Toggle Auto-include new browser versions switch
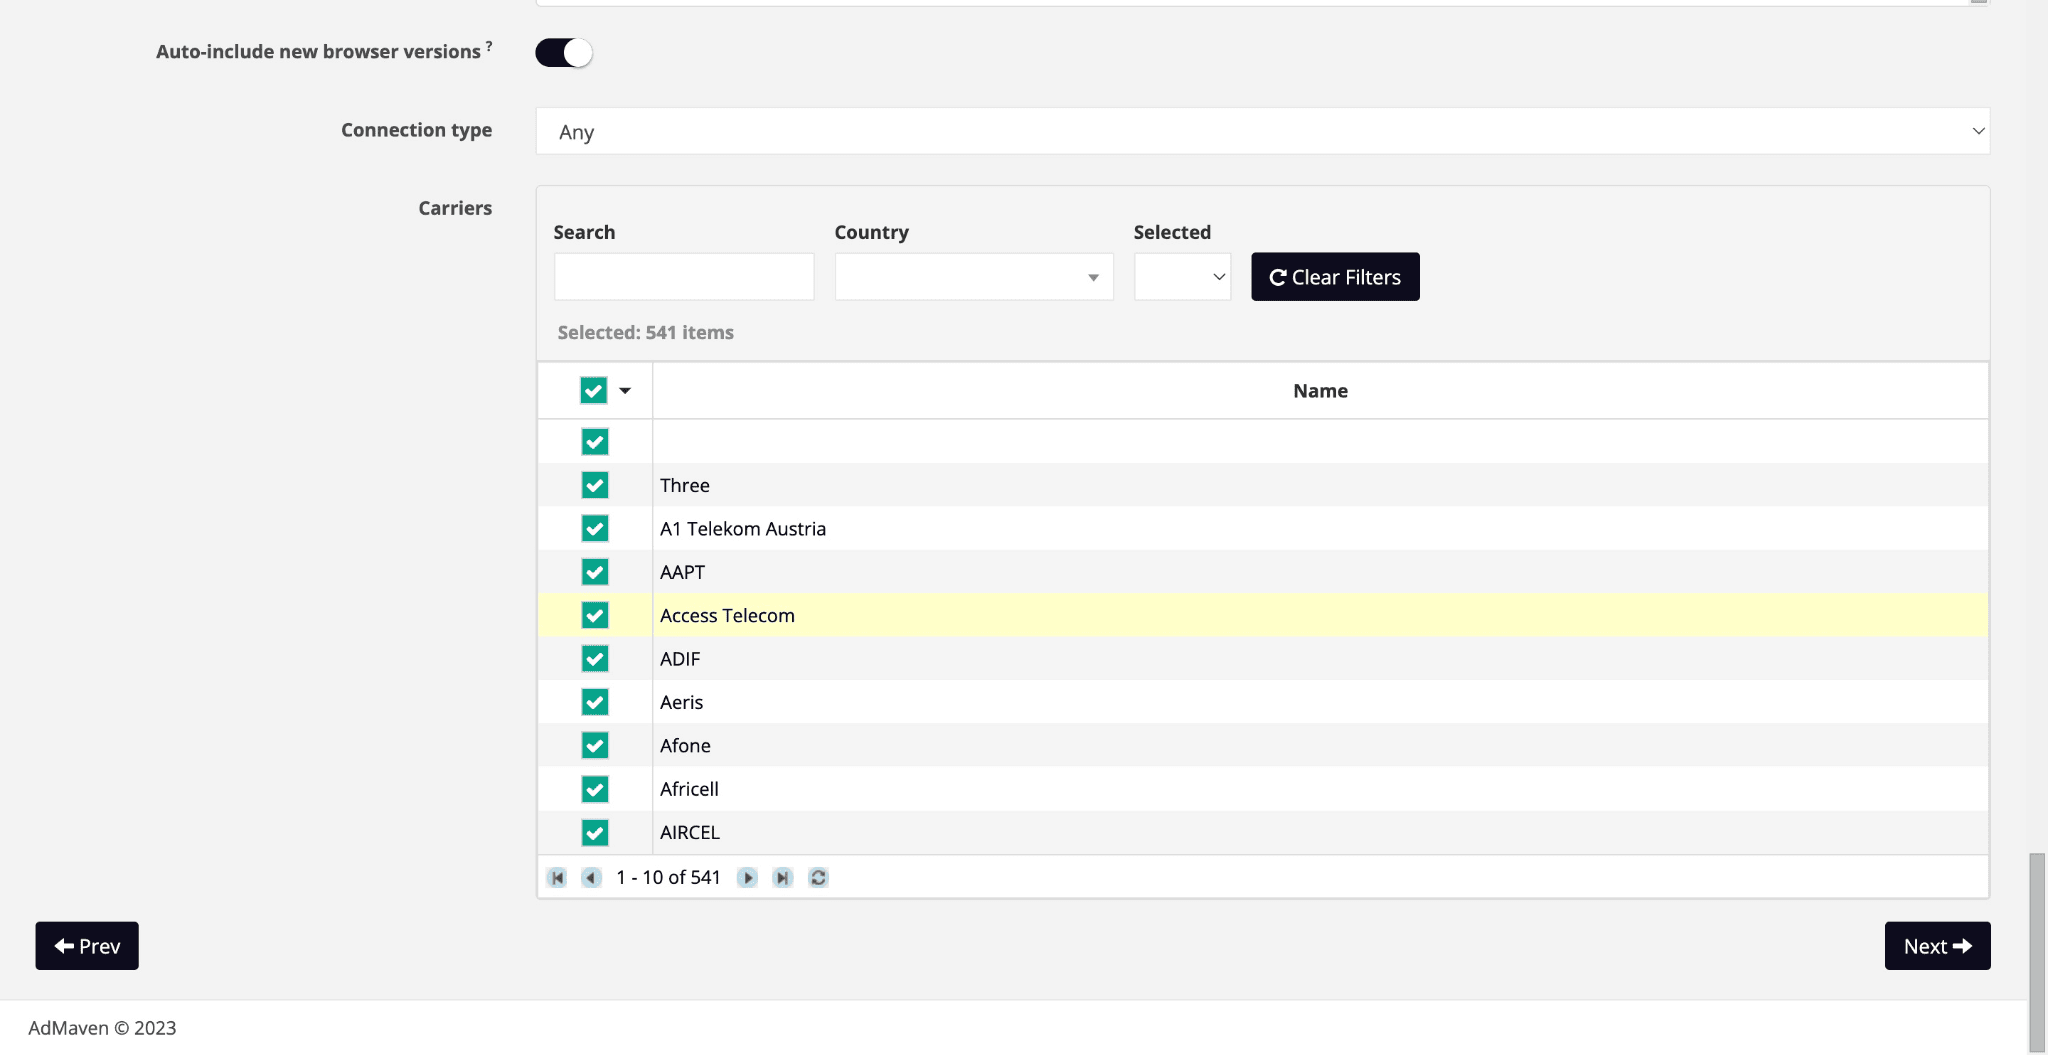2048x1055 pixels. (x=564, y=52)
